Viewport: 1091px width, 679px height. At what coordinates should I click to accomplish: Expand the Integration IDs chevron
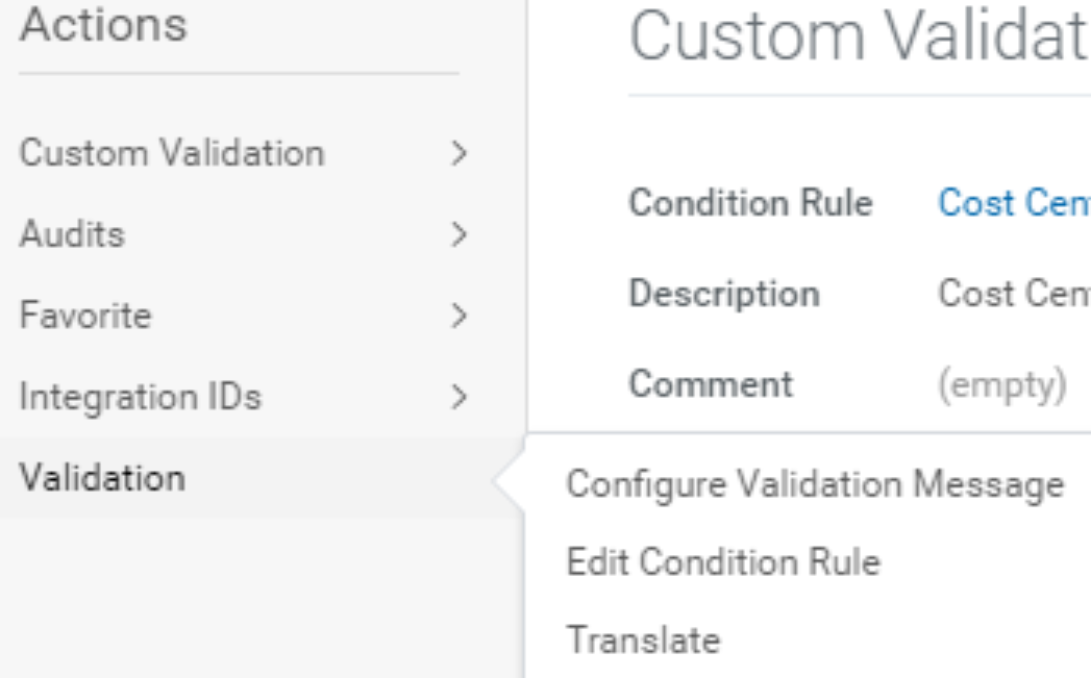click(x=459, y=397)
